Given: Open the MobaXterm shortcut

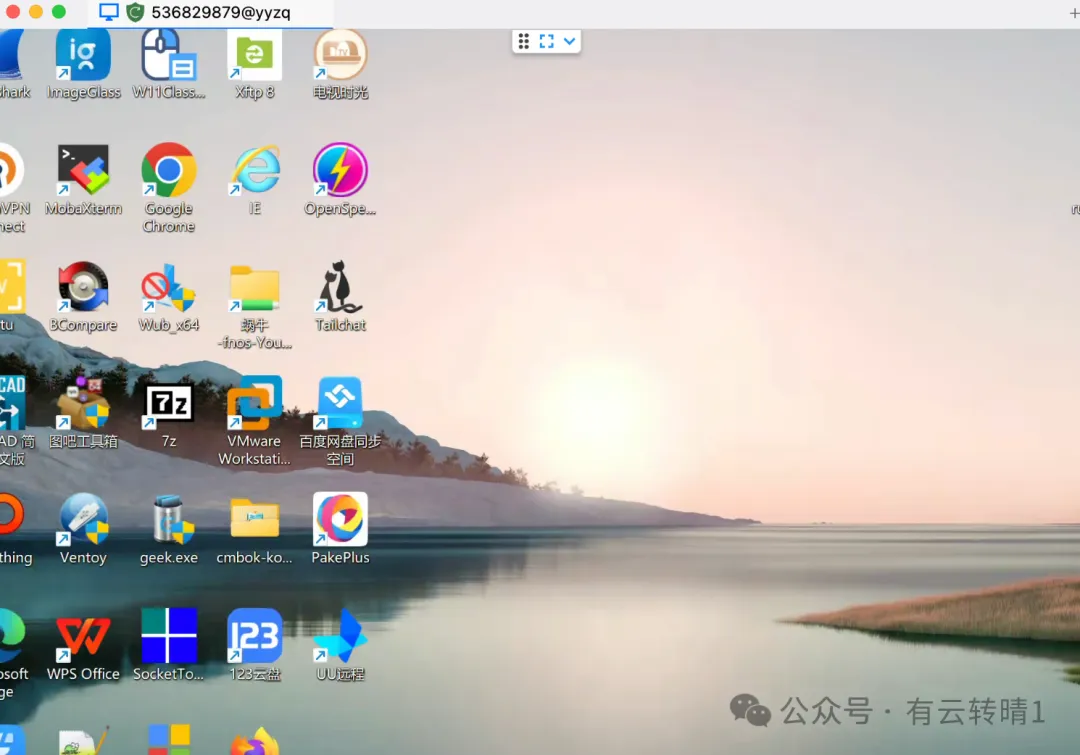Looking at the screenshot, I should coord(83,170).
